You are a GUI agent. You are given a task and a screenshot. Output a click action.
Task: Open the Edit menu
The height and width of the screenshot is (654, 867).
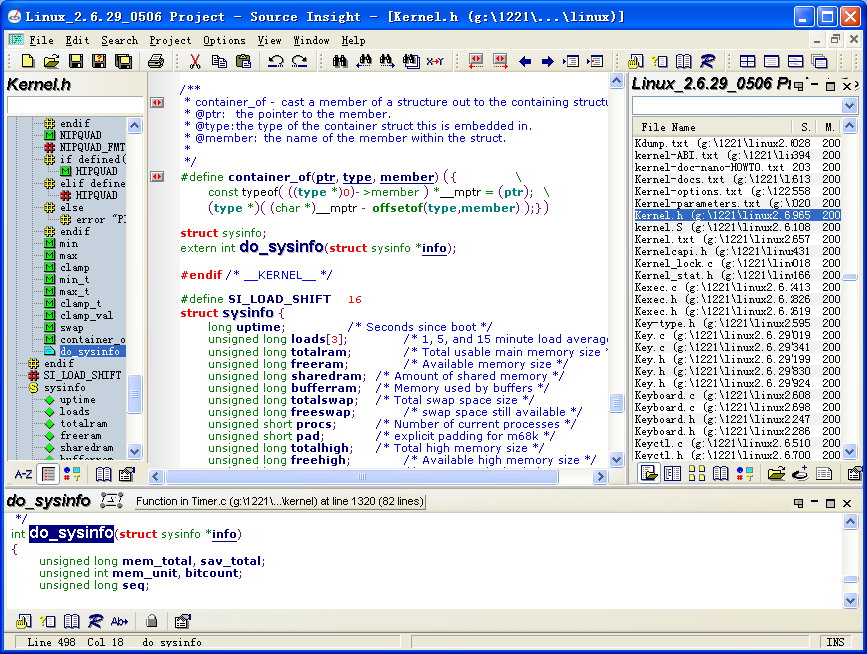pos(77,40)
